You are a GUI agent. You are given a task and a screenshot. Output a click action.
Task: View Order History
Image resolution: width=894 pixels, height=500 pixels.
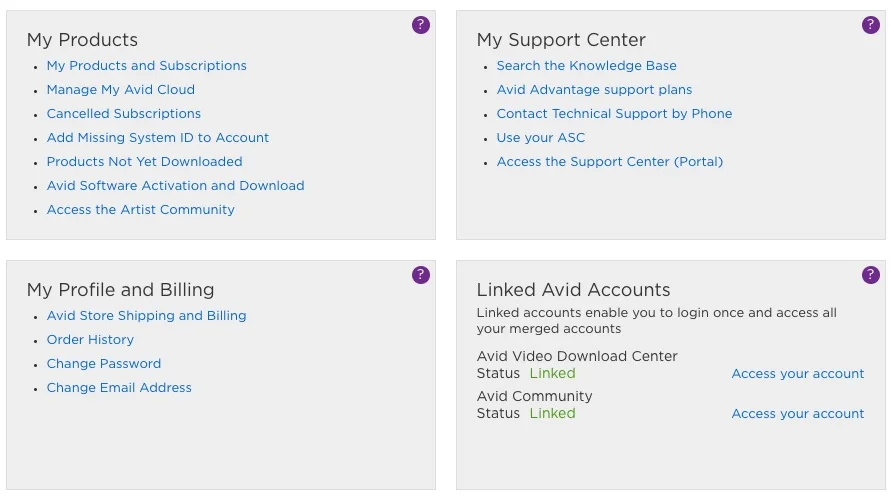coord(90,339)
